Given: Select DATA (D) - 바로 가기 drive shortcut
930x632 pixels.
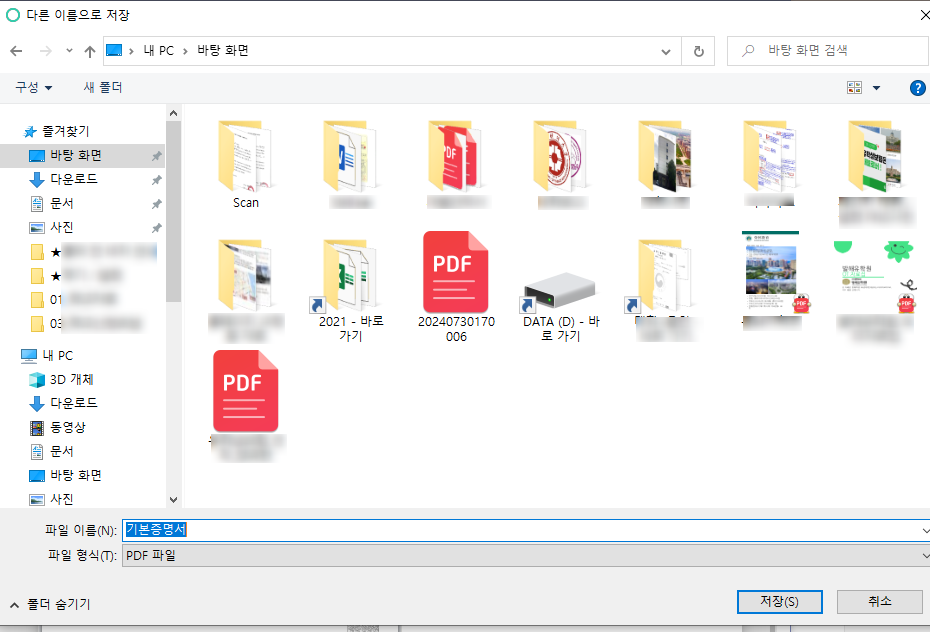Looking at the screenshot, I should [561, 305].
